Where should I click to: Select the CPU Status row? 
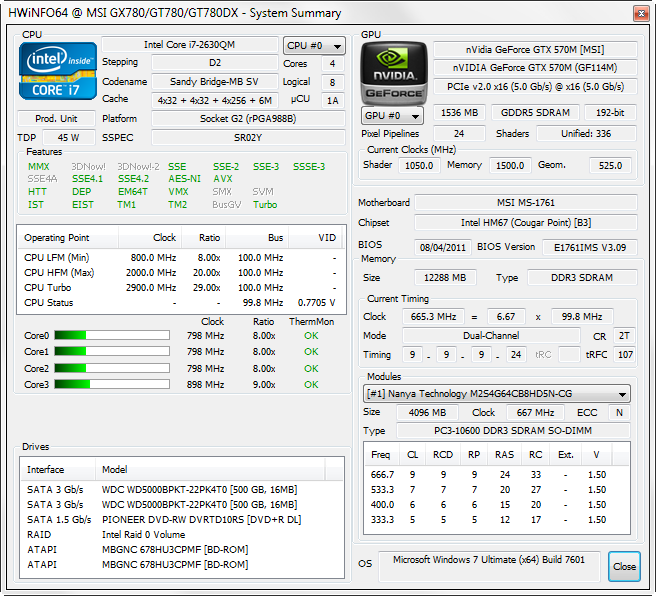(181, 303)
